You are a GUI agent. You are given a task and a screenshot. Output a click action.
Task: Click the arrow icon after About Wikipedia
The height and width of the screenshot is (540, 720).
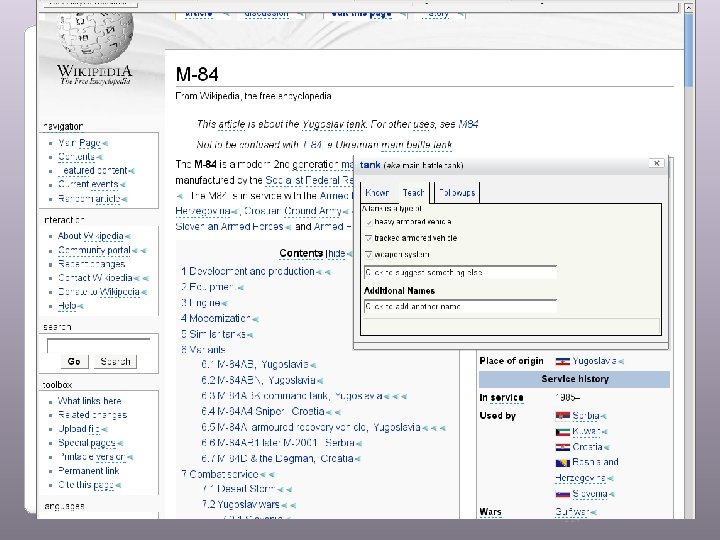[x=128, y=236]
